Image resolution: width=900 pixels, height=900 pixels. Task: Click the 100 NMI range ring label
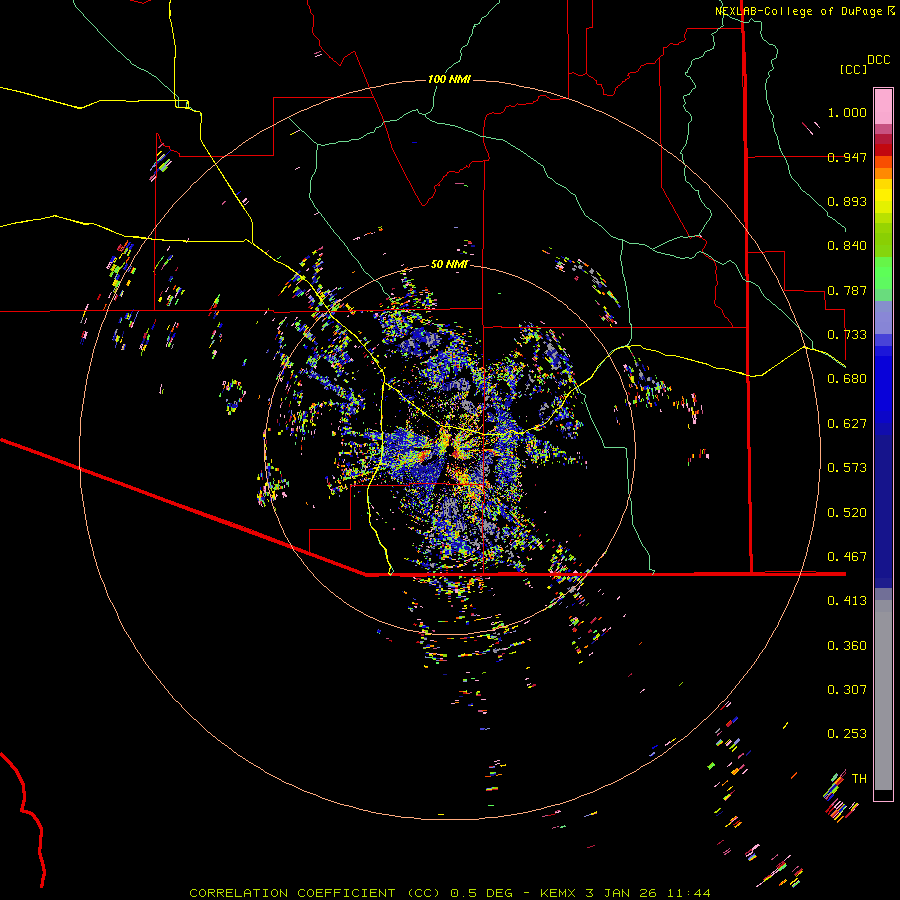tap(449, 79)
